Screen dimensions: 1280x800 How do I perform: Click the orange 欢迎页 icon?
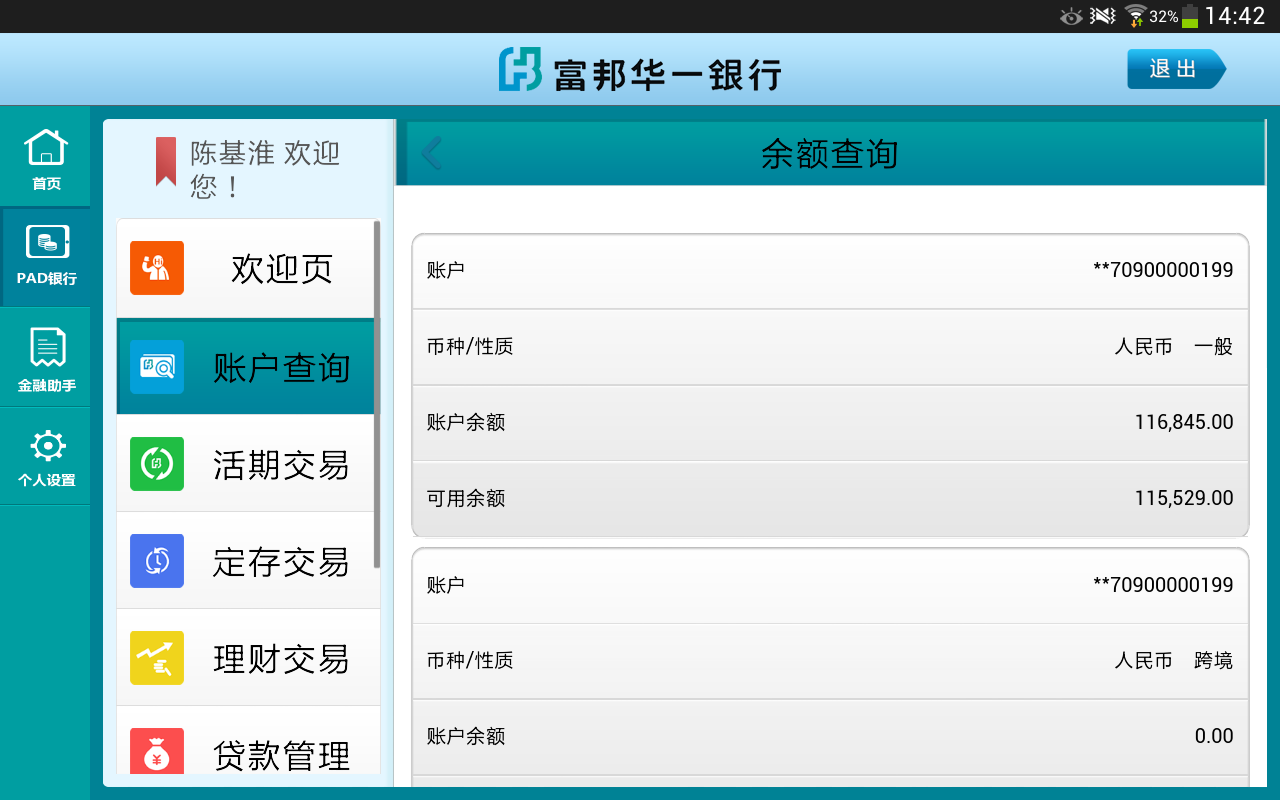click(157, 268)
